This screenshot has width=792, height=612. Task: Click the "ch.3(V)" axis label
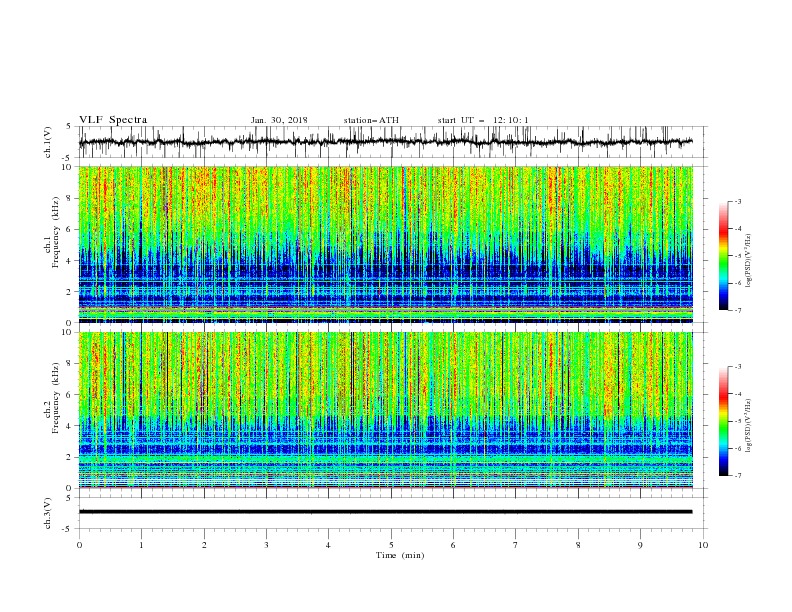(x=48, y=513)
